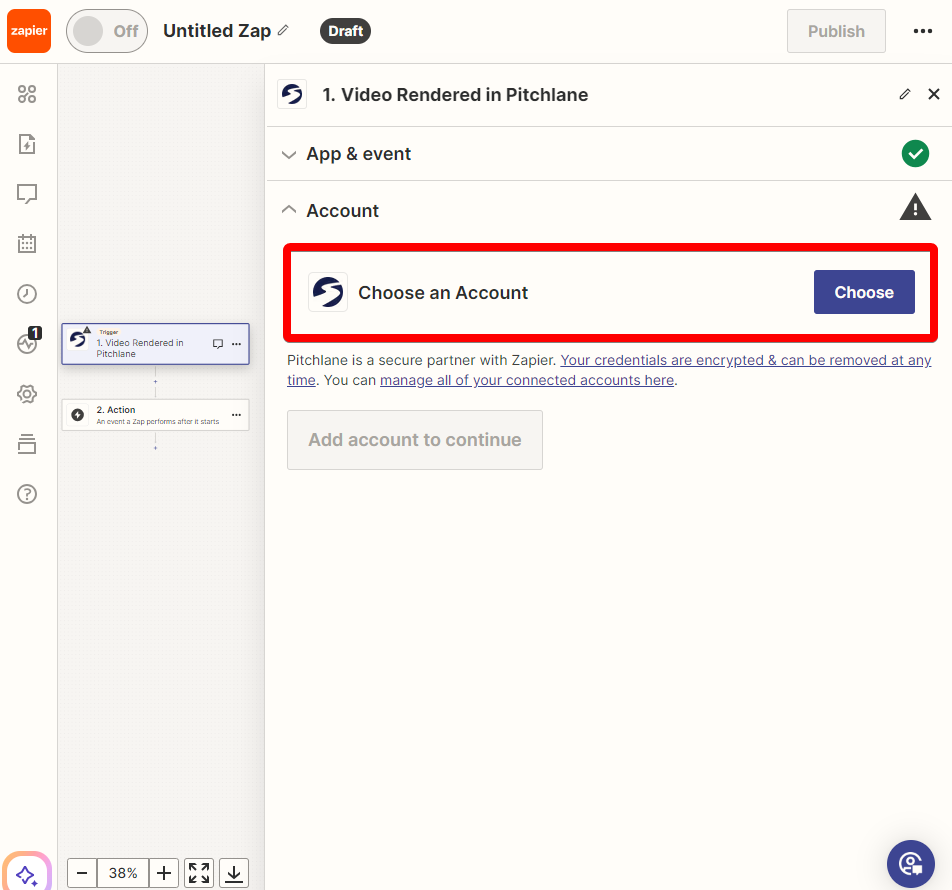Screen dimensions: 952x890
Task: Click Add account to continue button
Action: [x=415, y=440]
